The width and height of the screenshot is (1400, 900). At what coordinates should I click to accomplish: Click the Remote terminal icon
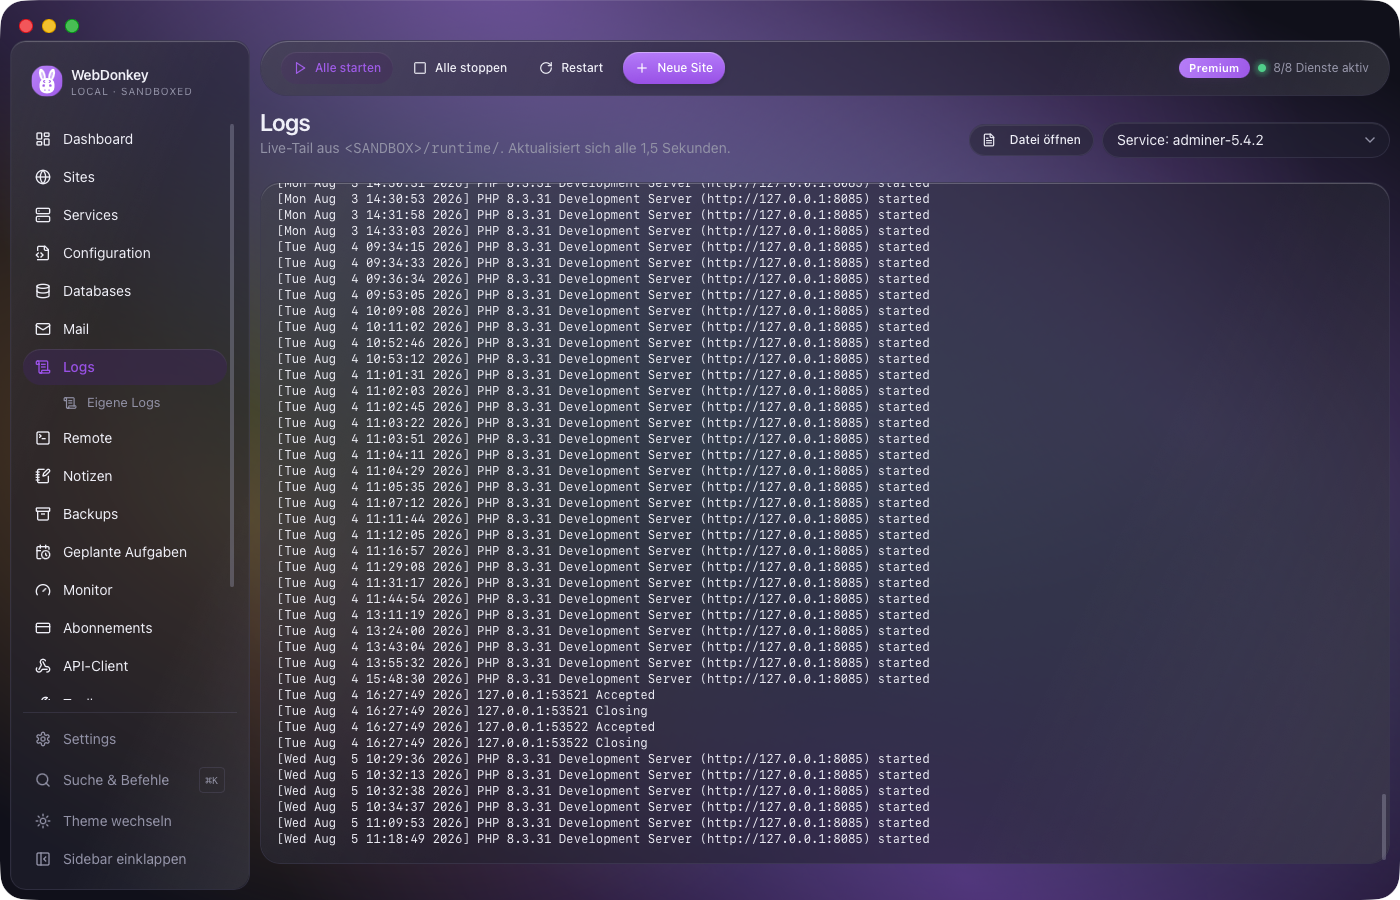pyautogui.click(x=43, y=438)
